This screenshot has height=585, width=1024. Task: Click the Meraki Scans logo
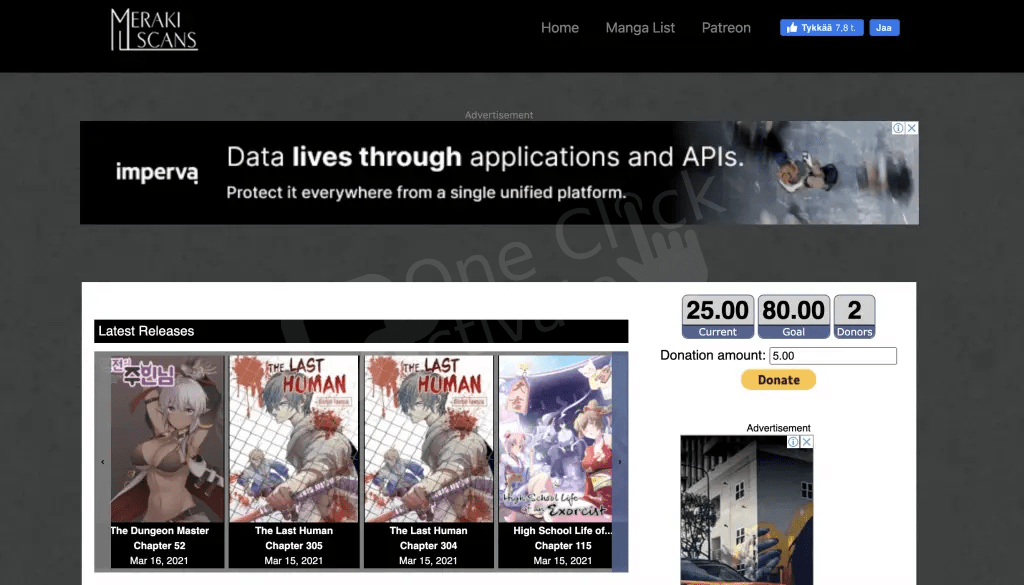(154, 29)
